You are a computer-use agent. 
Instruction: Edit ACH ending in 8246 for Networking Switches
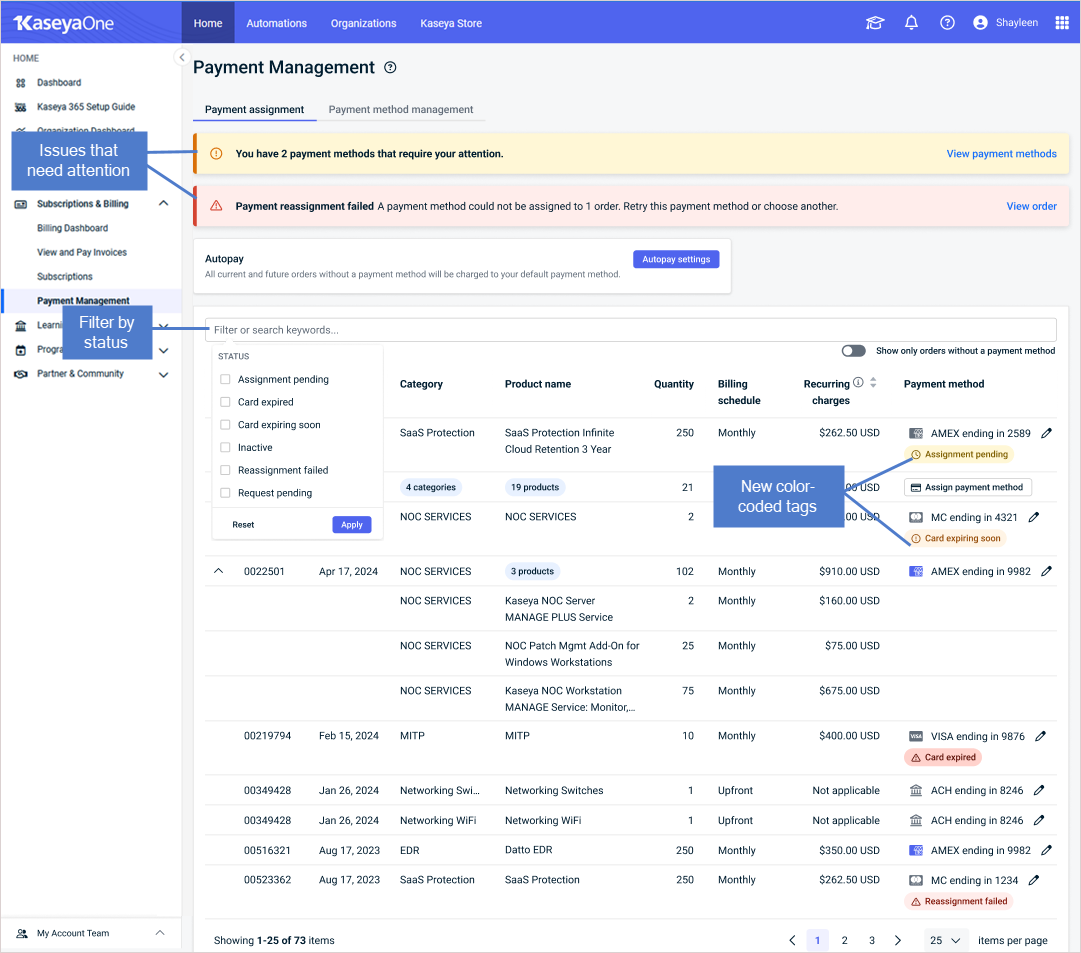(1039, 790)
